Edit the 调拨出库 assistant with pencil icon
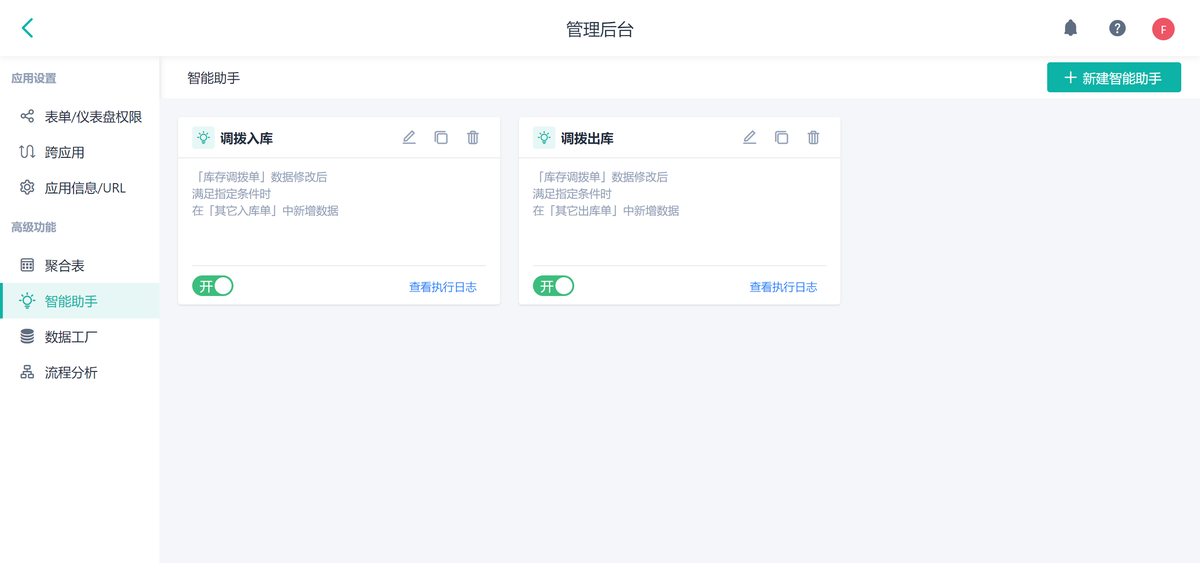Viewport: 1200px width, 563px height. point(750,138)
